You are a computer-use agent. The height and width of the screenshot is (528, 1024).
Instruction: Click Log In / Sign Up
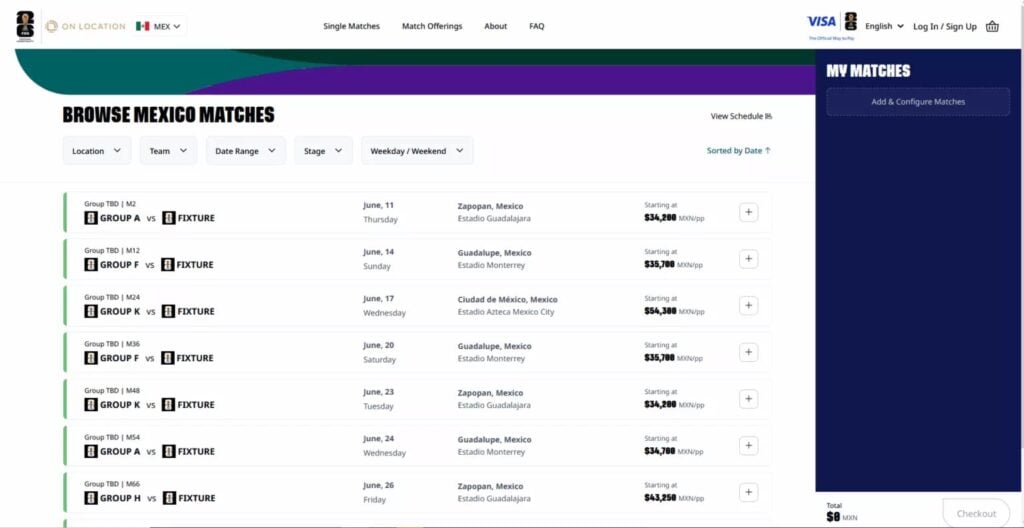pos(944,26)
